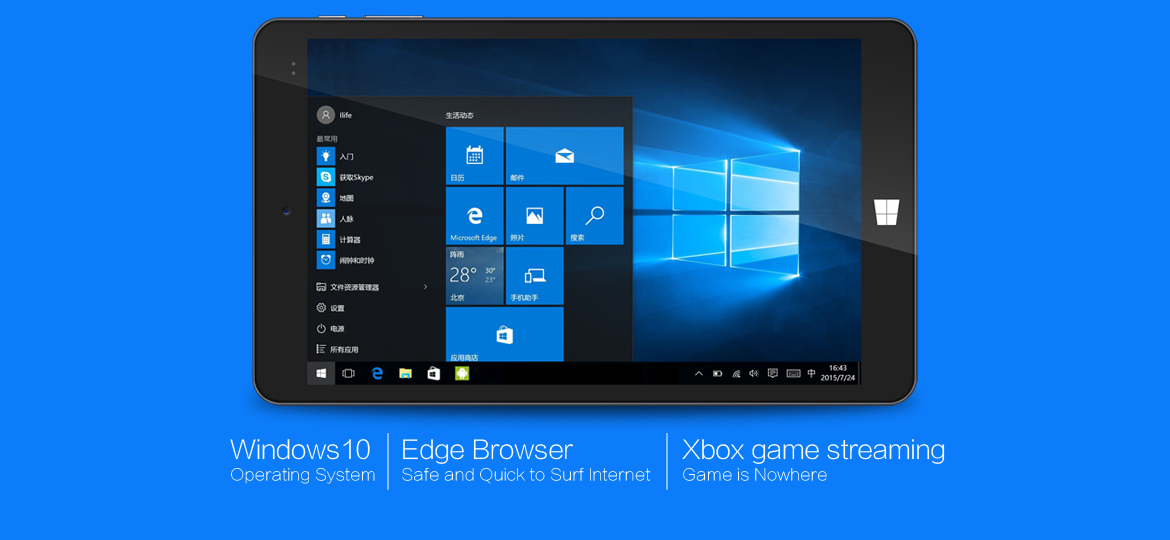This screenshot has height=540, width=1170.
Task: Launch the 计算器 Calculator app entry
Action: pyautogui.click(x=340, y=239)
